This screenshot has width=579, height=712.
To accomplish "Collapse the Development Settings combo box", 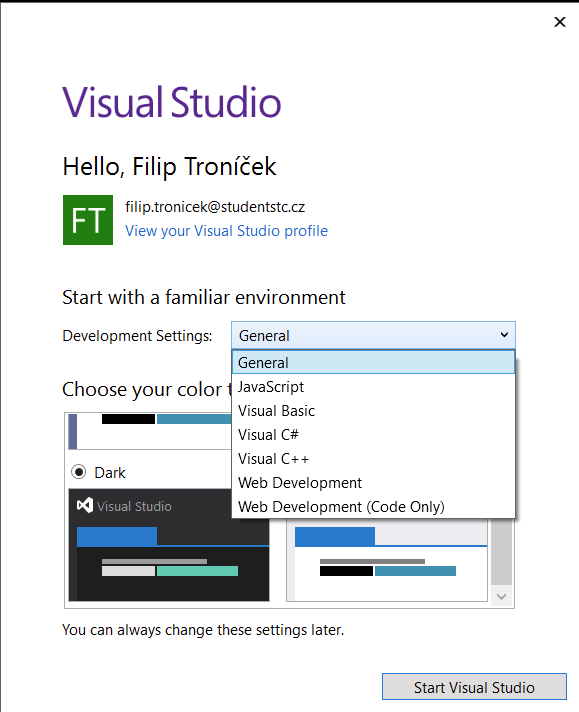I will click(x=504, y=335).
